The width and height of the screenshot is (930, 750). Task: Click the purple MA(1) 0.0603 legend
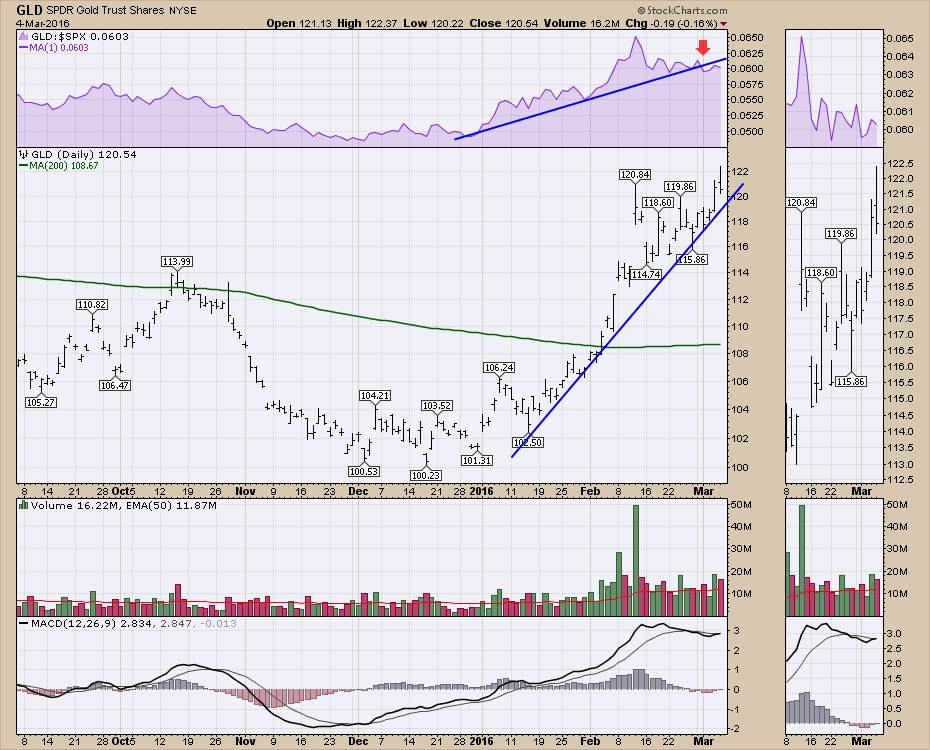pos(53,47)
